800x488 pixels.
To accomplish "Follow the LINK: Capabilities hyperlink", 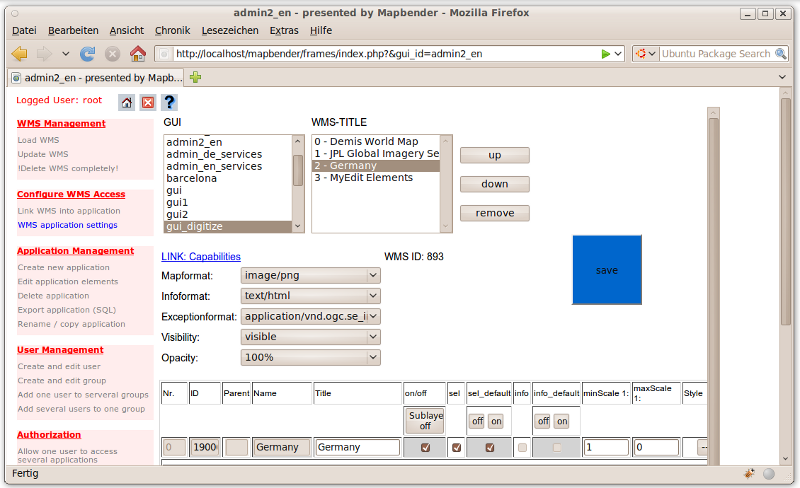I will tap(201, 257).
